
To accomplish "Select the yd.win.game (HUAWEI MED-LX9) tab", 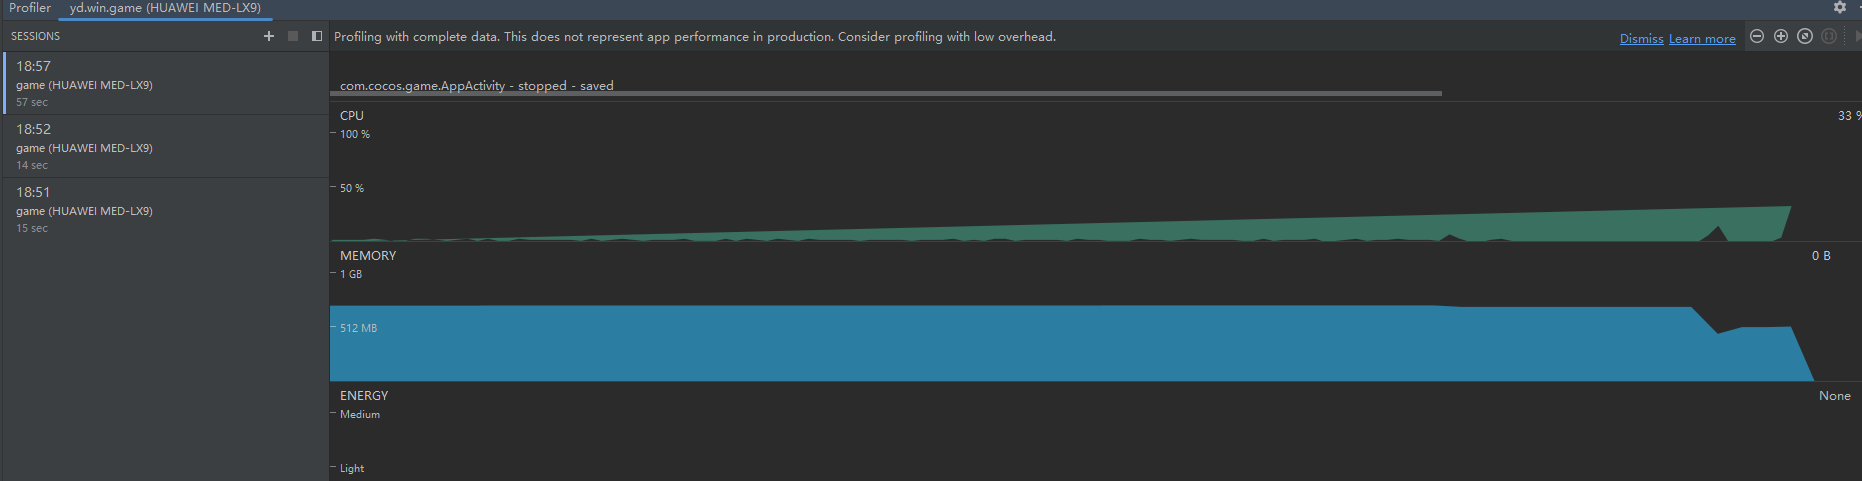I will pyautogui.click(x=165, y=8).
